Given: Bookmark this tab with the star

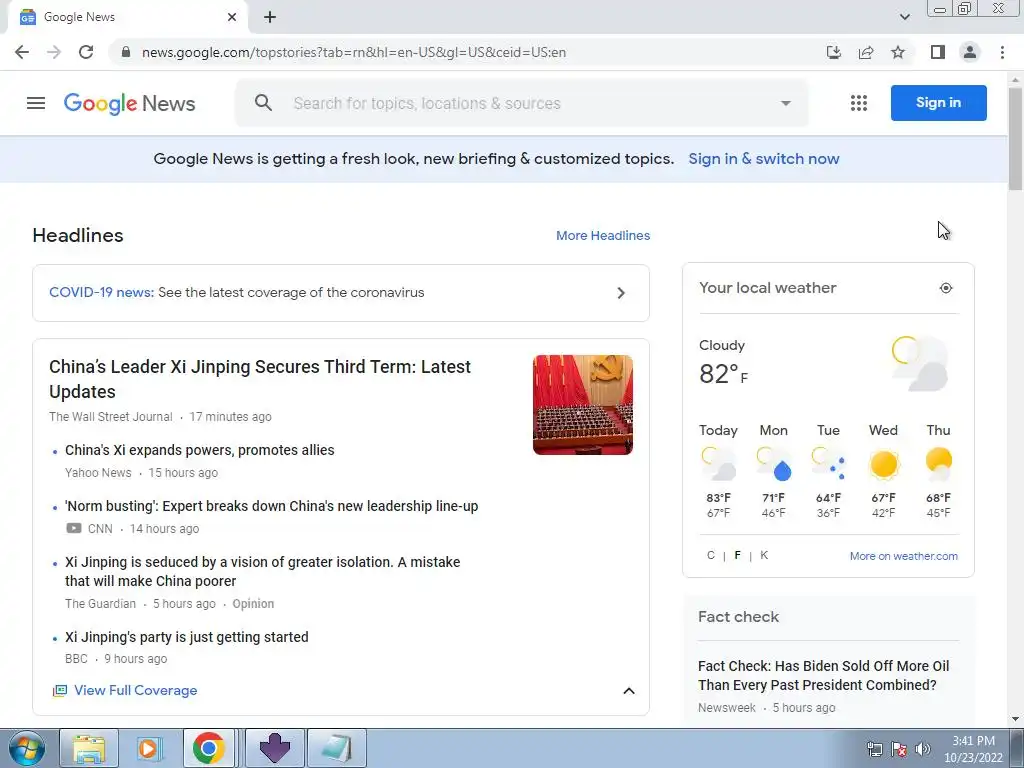Looking at the screenshot, I should (898, 52).
